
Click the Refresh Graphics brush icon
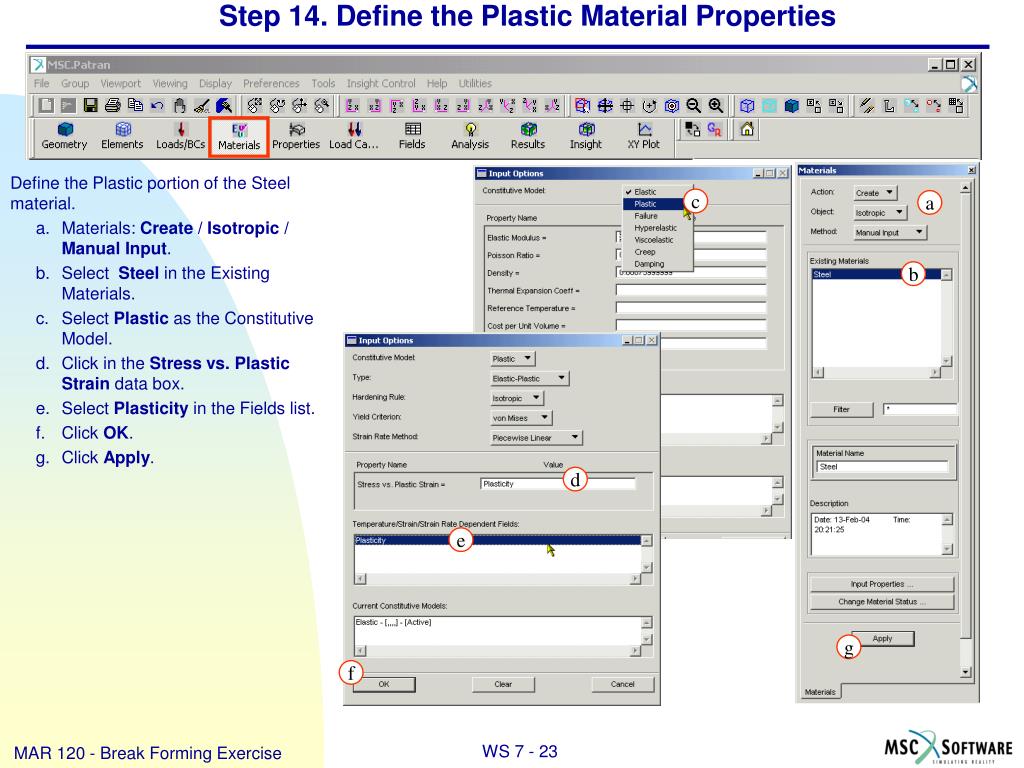[224, 105]
